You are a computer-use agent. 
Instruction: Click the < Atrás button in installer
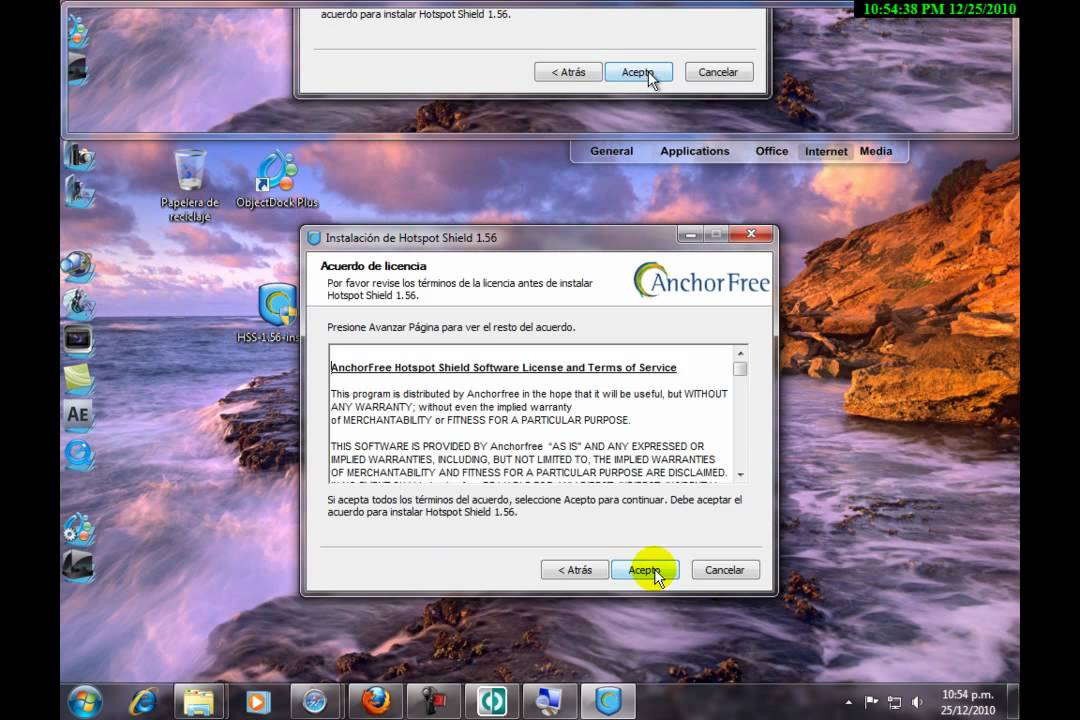point(574,570)
